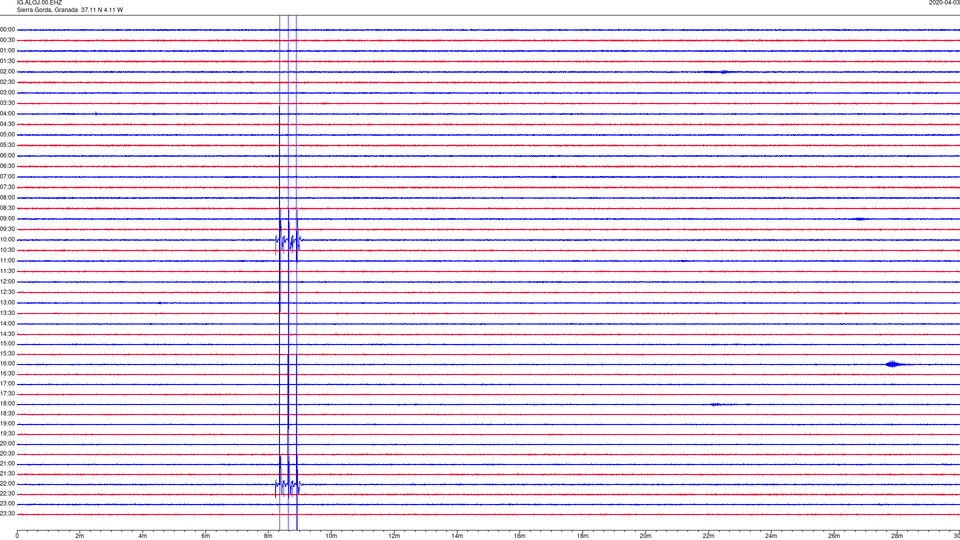The width and height of the screenshot is (960, 540).
Task: Select the 10:00 time label
Action: 7,240
